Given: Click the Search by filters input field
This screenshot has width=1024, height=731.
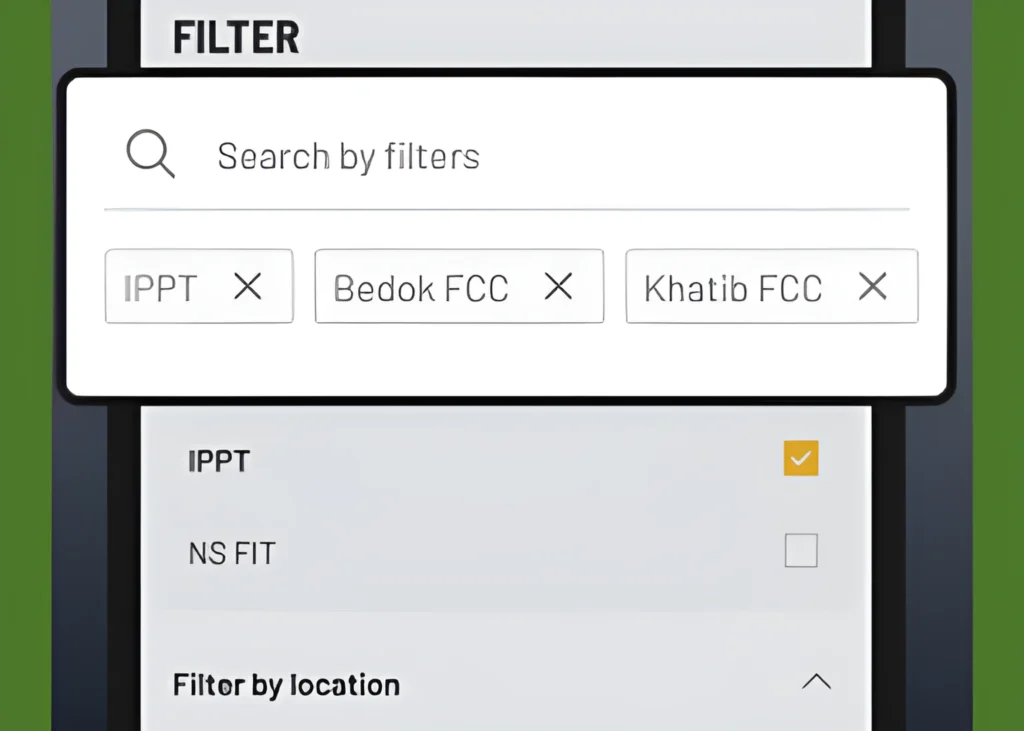Looking at the screenshot, I should pyautogui.click(x=348, y=155).
